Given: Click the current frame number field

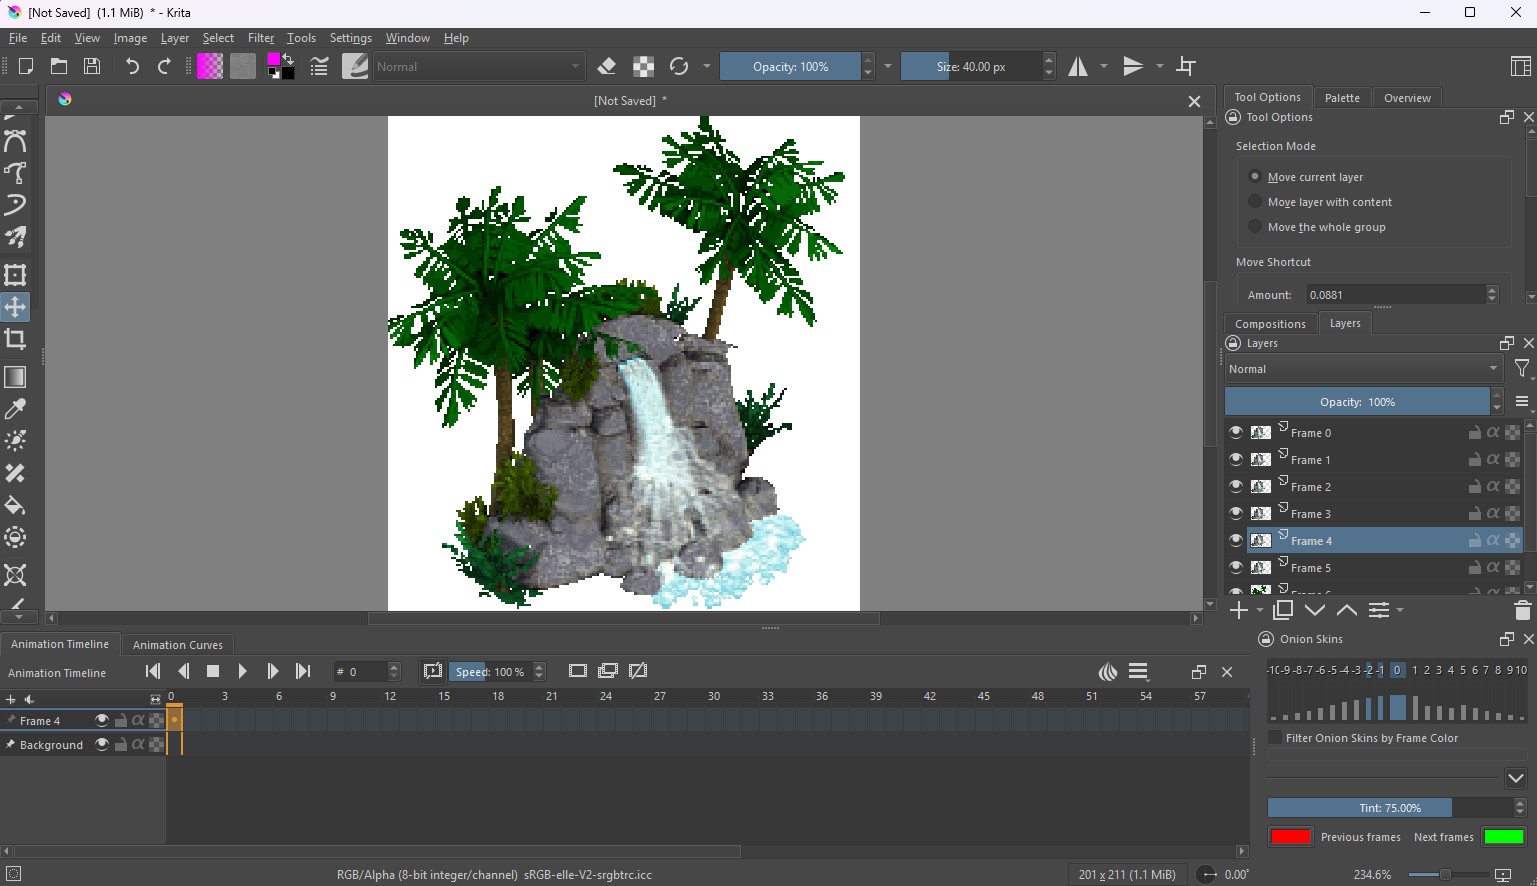Looking at the screenshot, I should [x=362, y=672].
